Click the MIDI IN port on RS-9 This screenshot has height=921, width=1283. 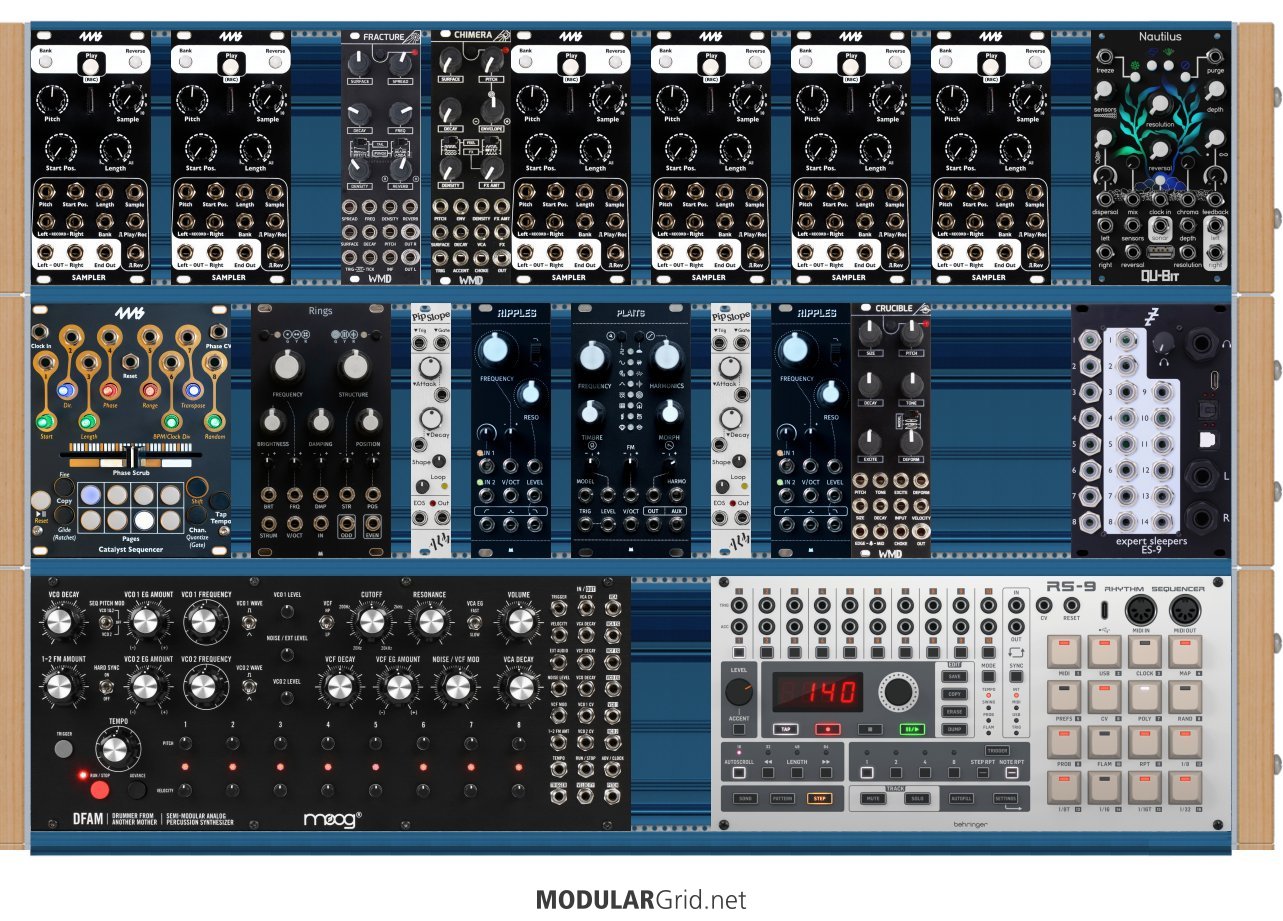tap(1143, 609)
